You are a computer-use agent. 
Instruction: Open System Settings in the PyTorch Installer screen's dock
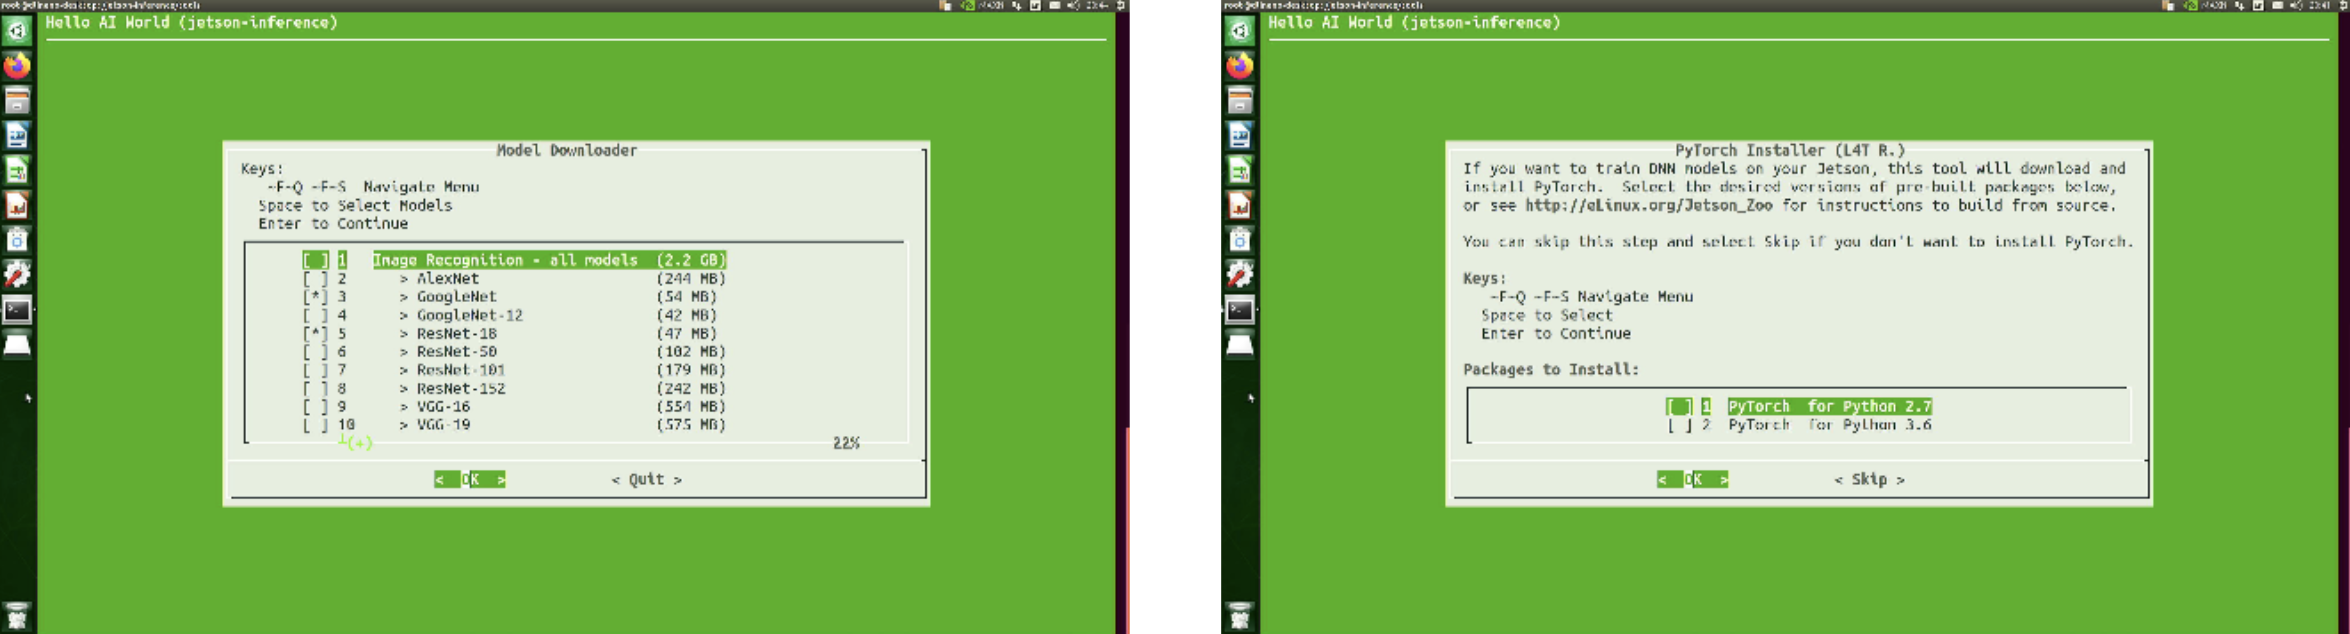(x=1240, y=275)
